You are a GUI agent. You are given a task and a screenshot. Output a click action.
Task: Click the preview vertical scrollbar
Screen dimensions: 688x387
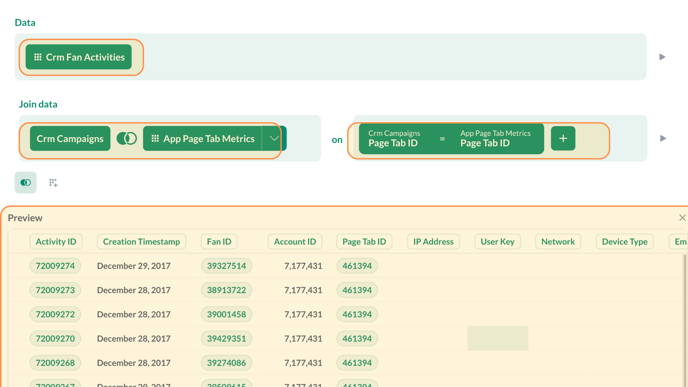(x=685, y=320)
